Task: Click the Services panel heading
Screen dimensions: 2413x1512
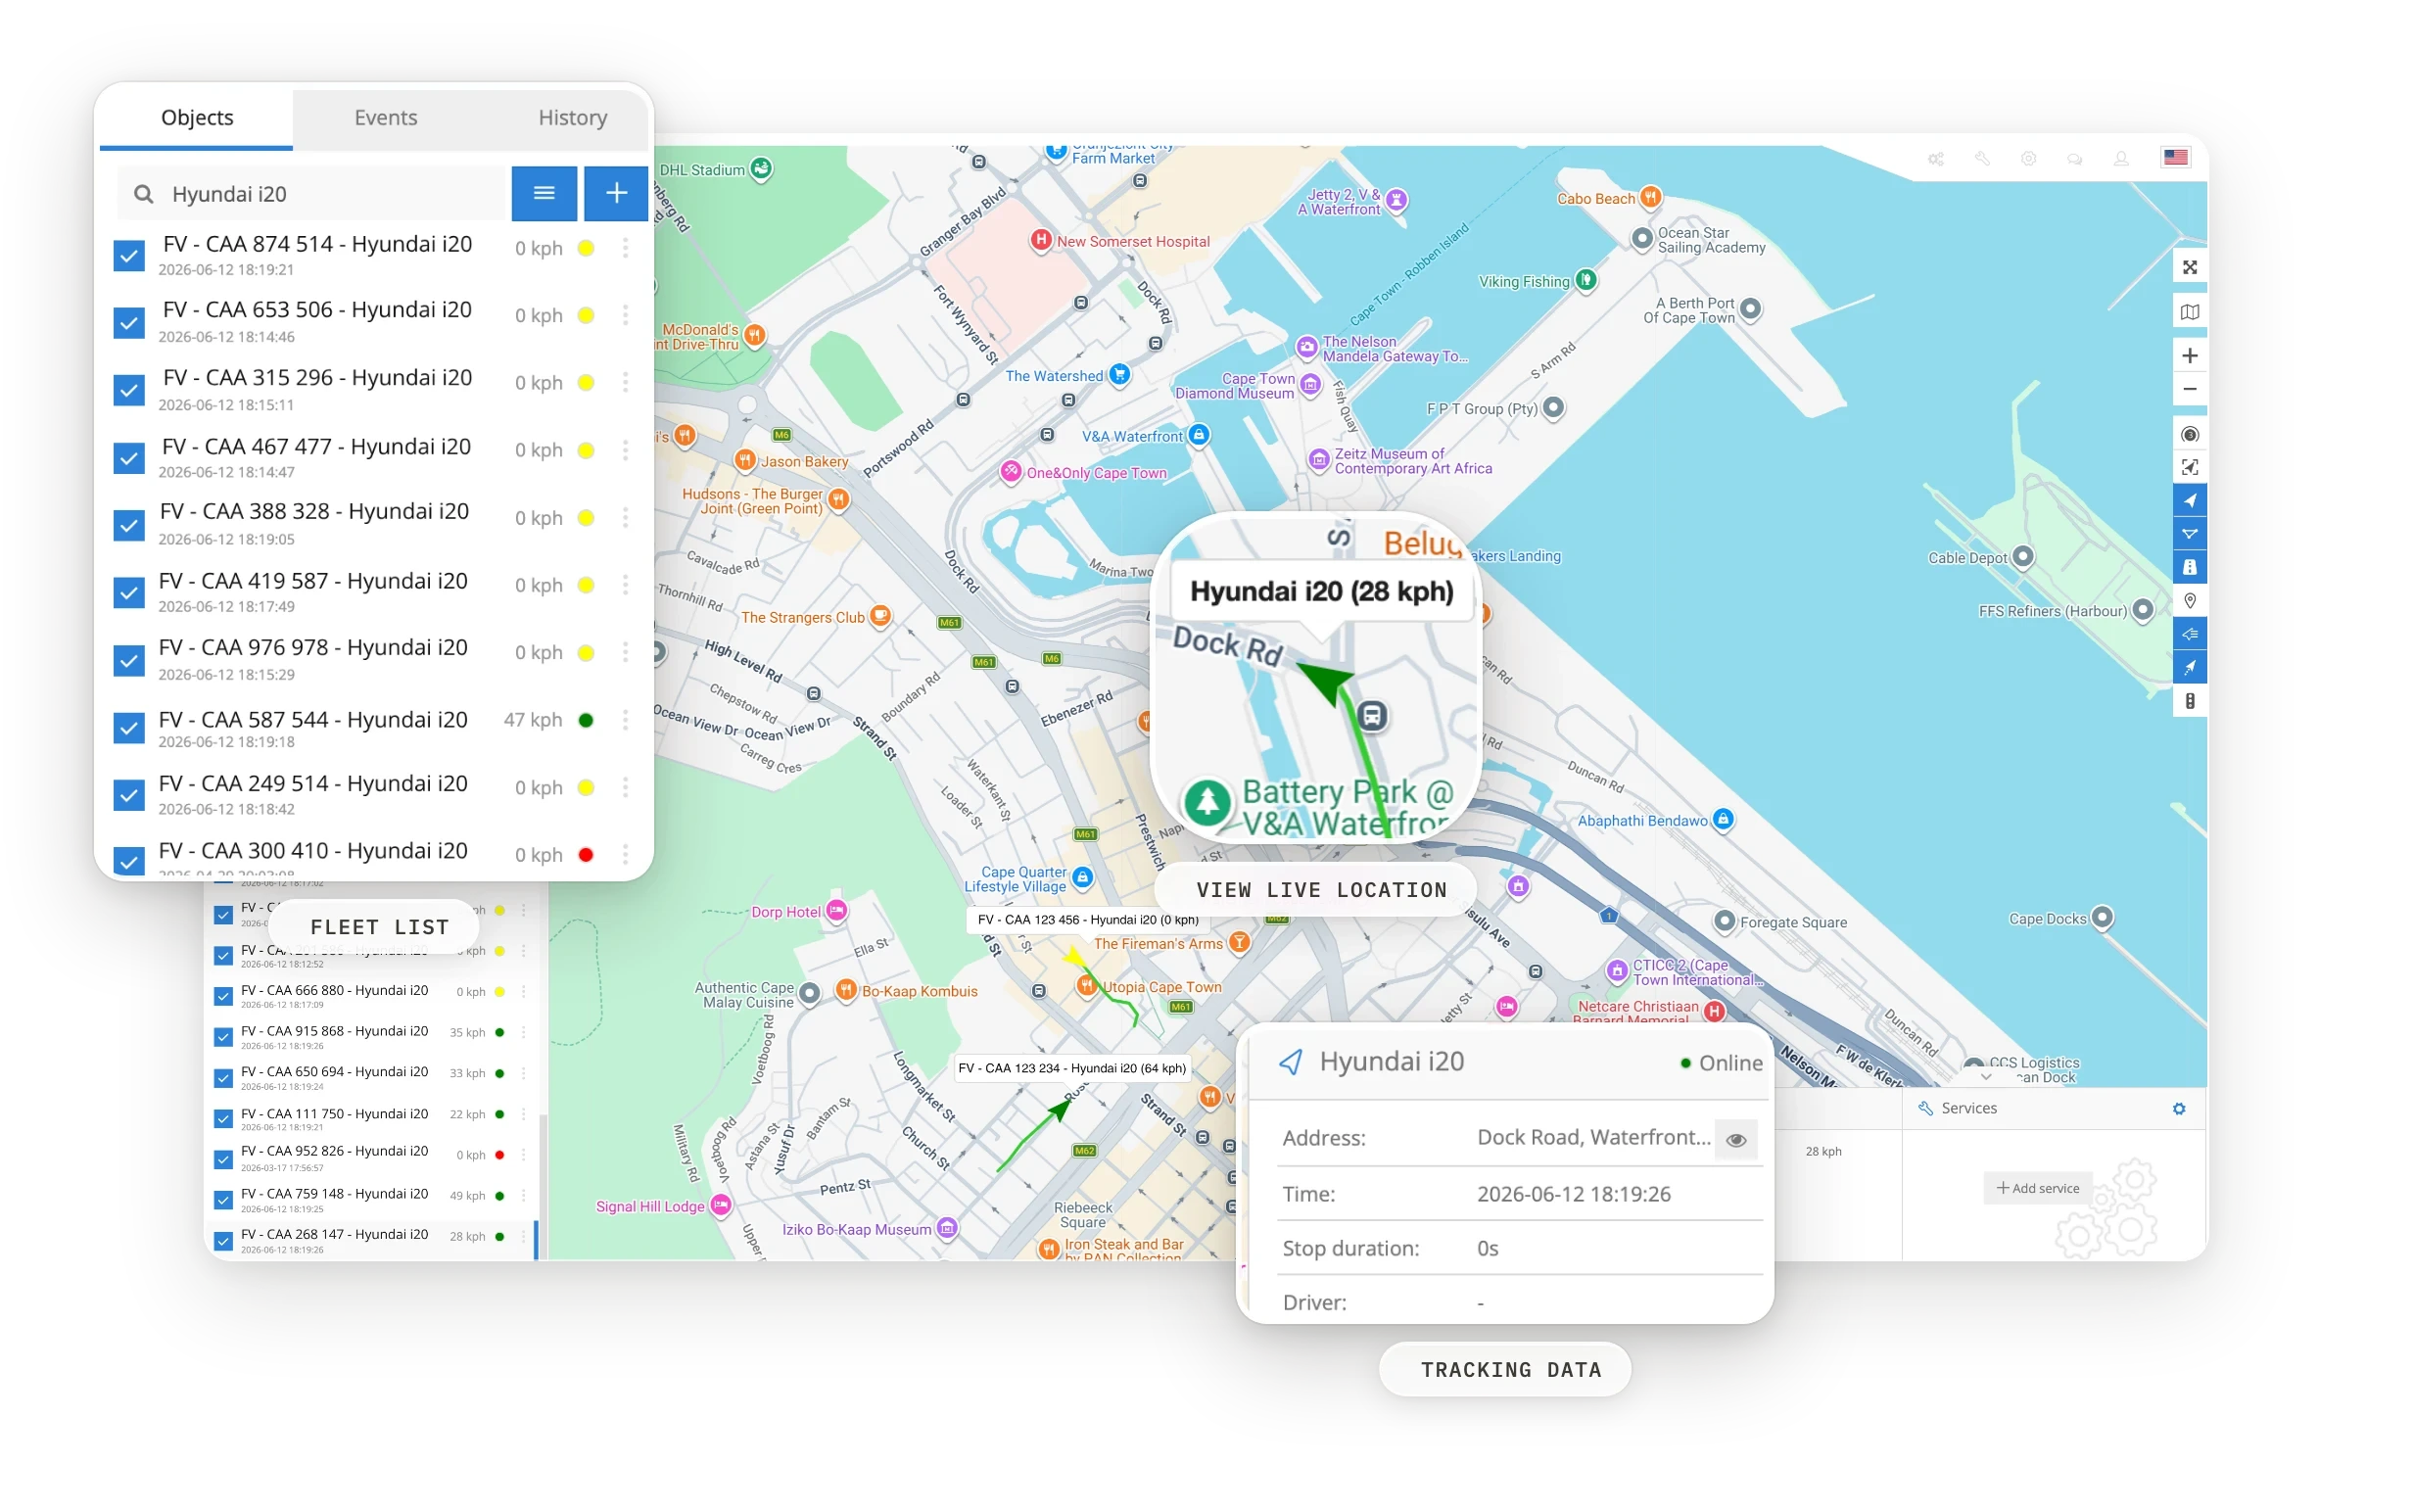Action: click(1968, 1108)
